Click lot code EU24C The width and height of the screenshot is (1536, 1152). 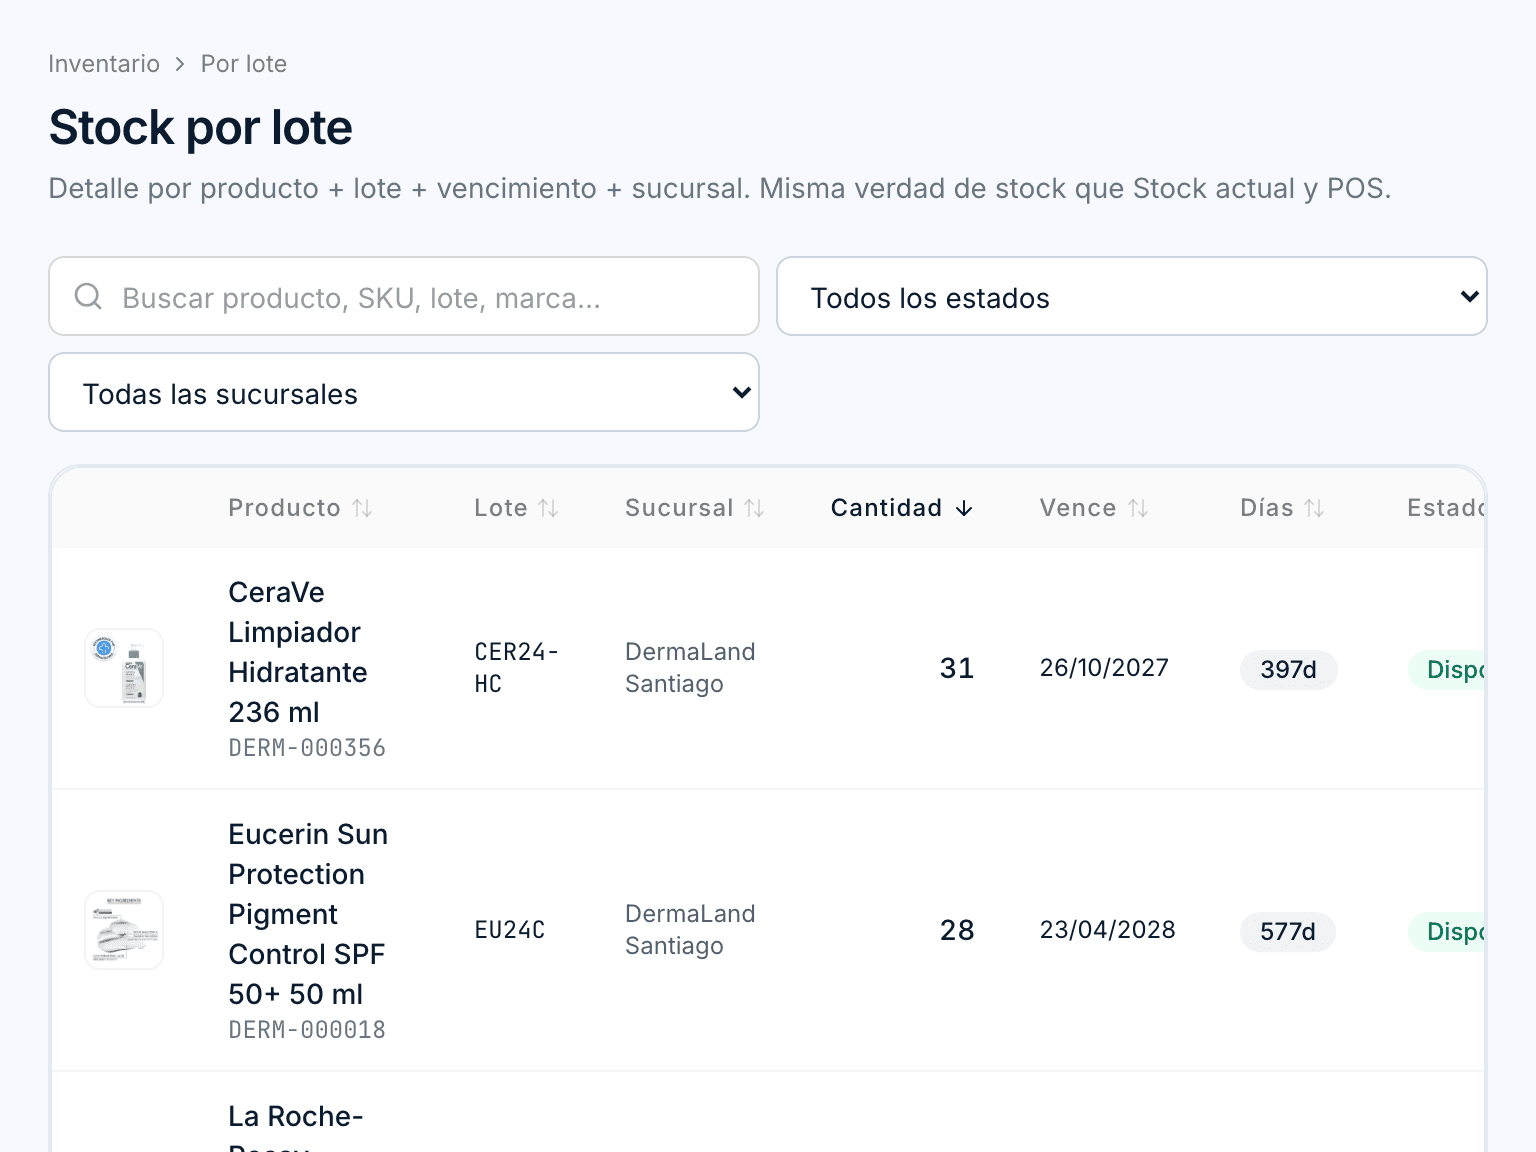pos(509,930)
